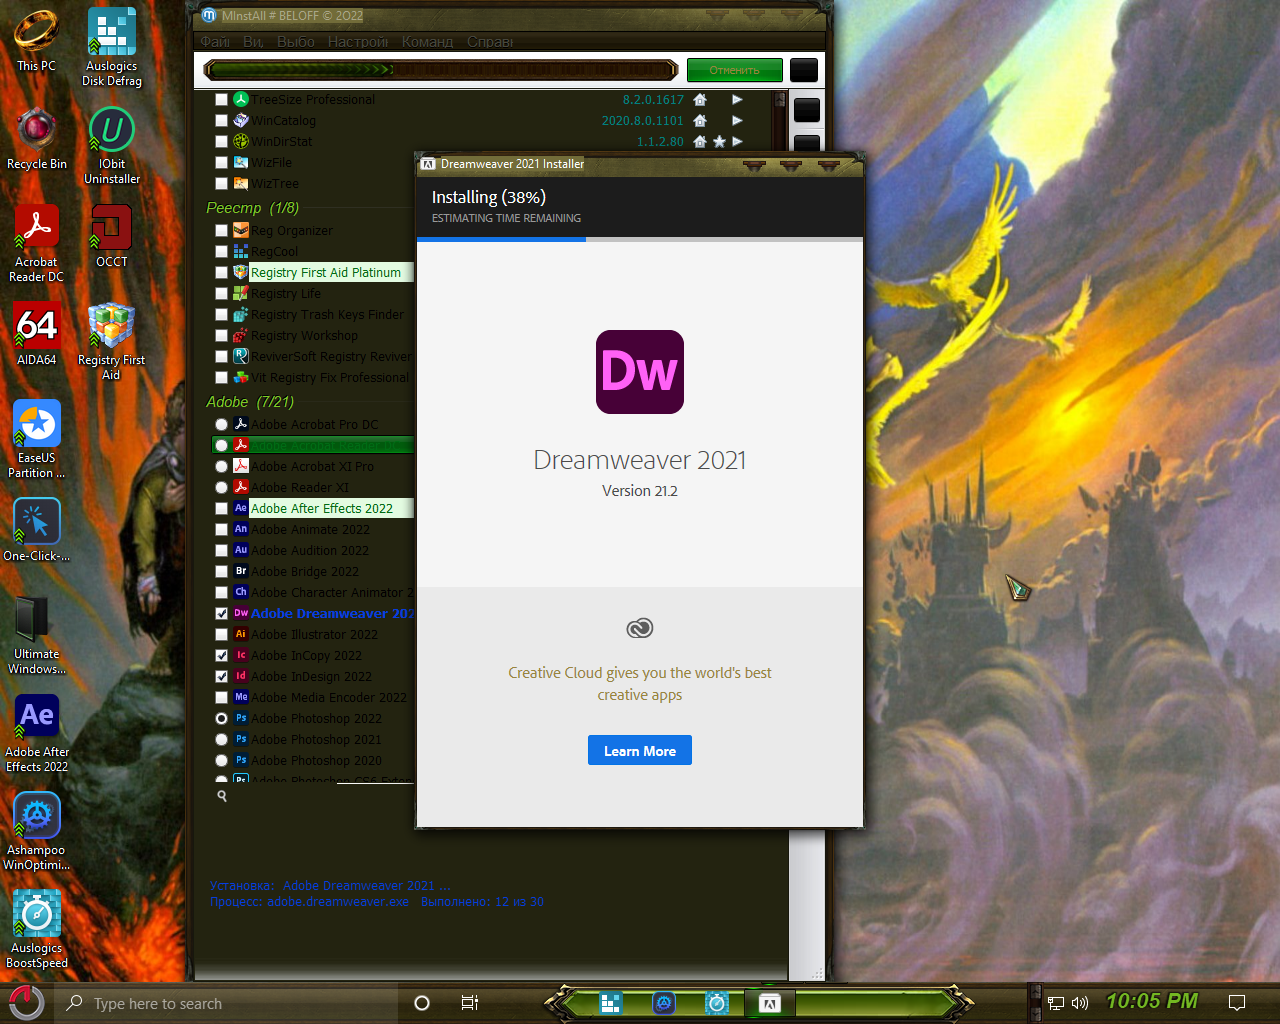
Task: Open Auslogics Disk Defrag in the taskbar
Action: [x=611, y=1003]
